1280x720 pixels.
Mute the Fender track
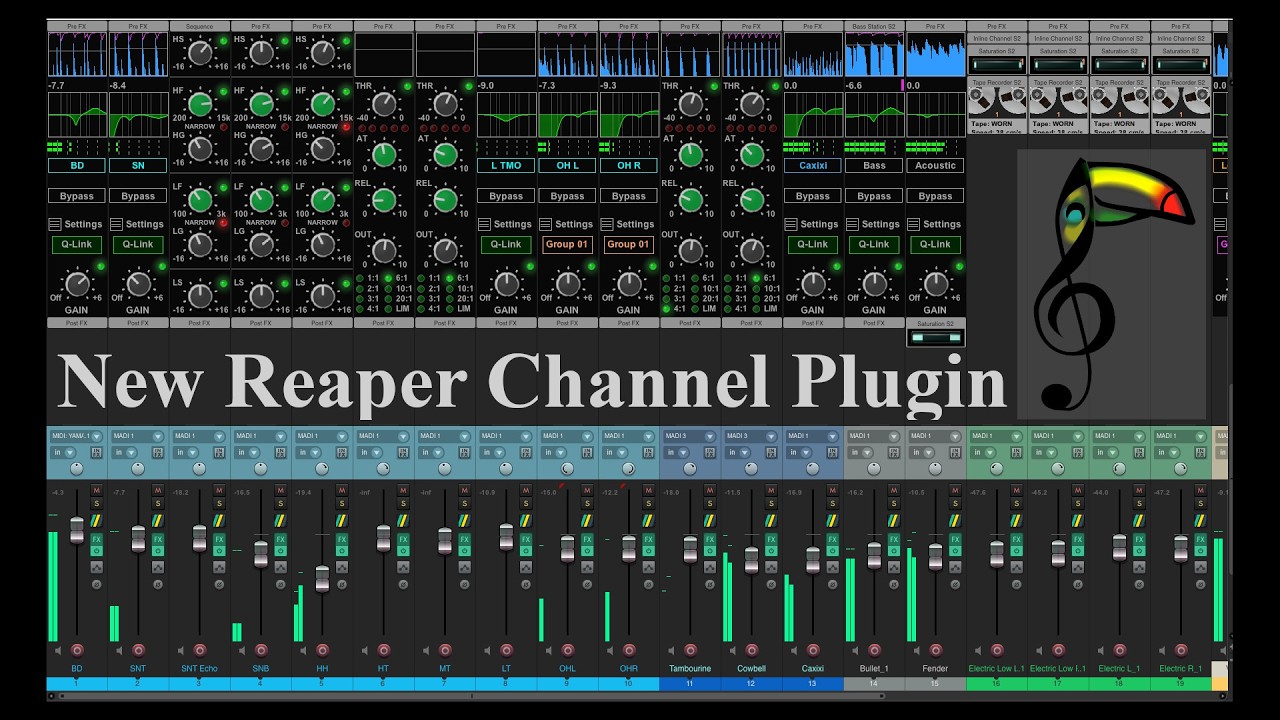coord(955,490)
